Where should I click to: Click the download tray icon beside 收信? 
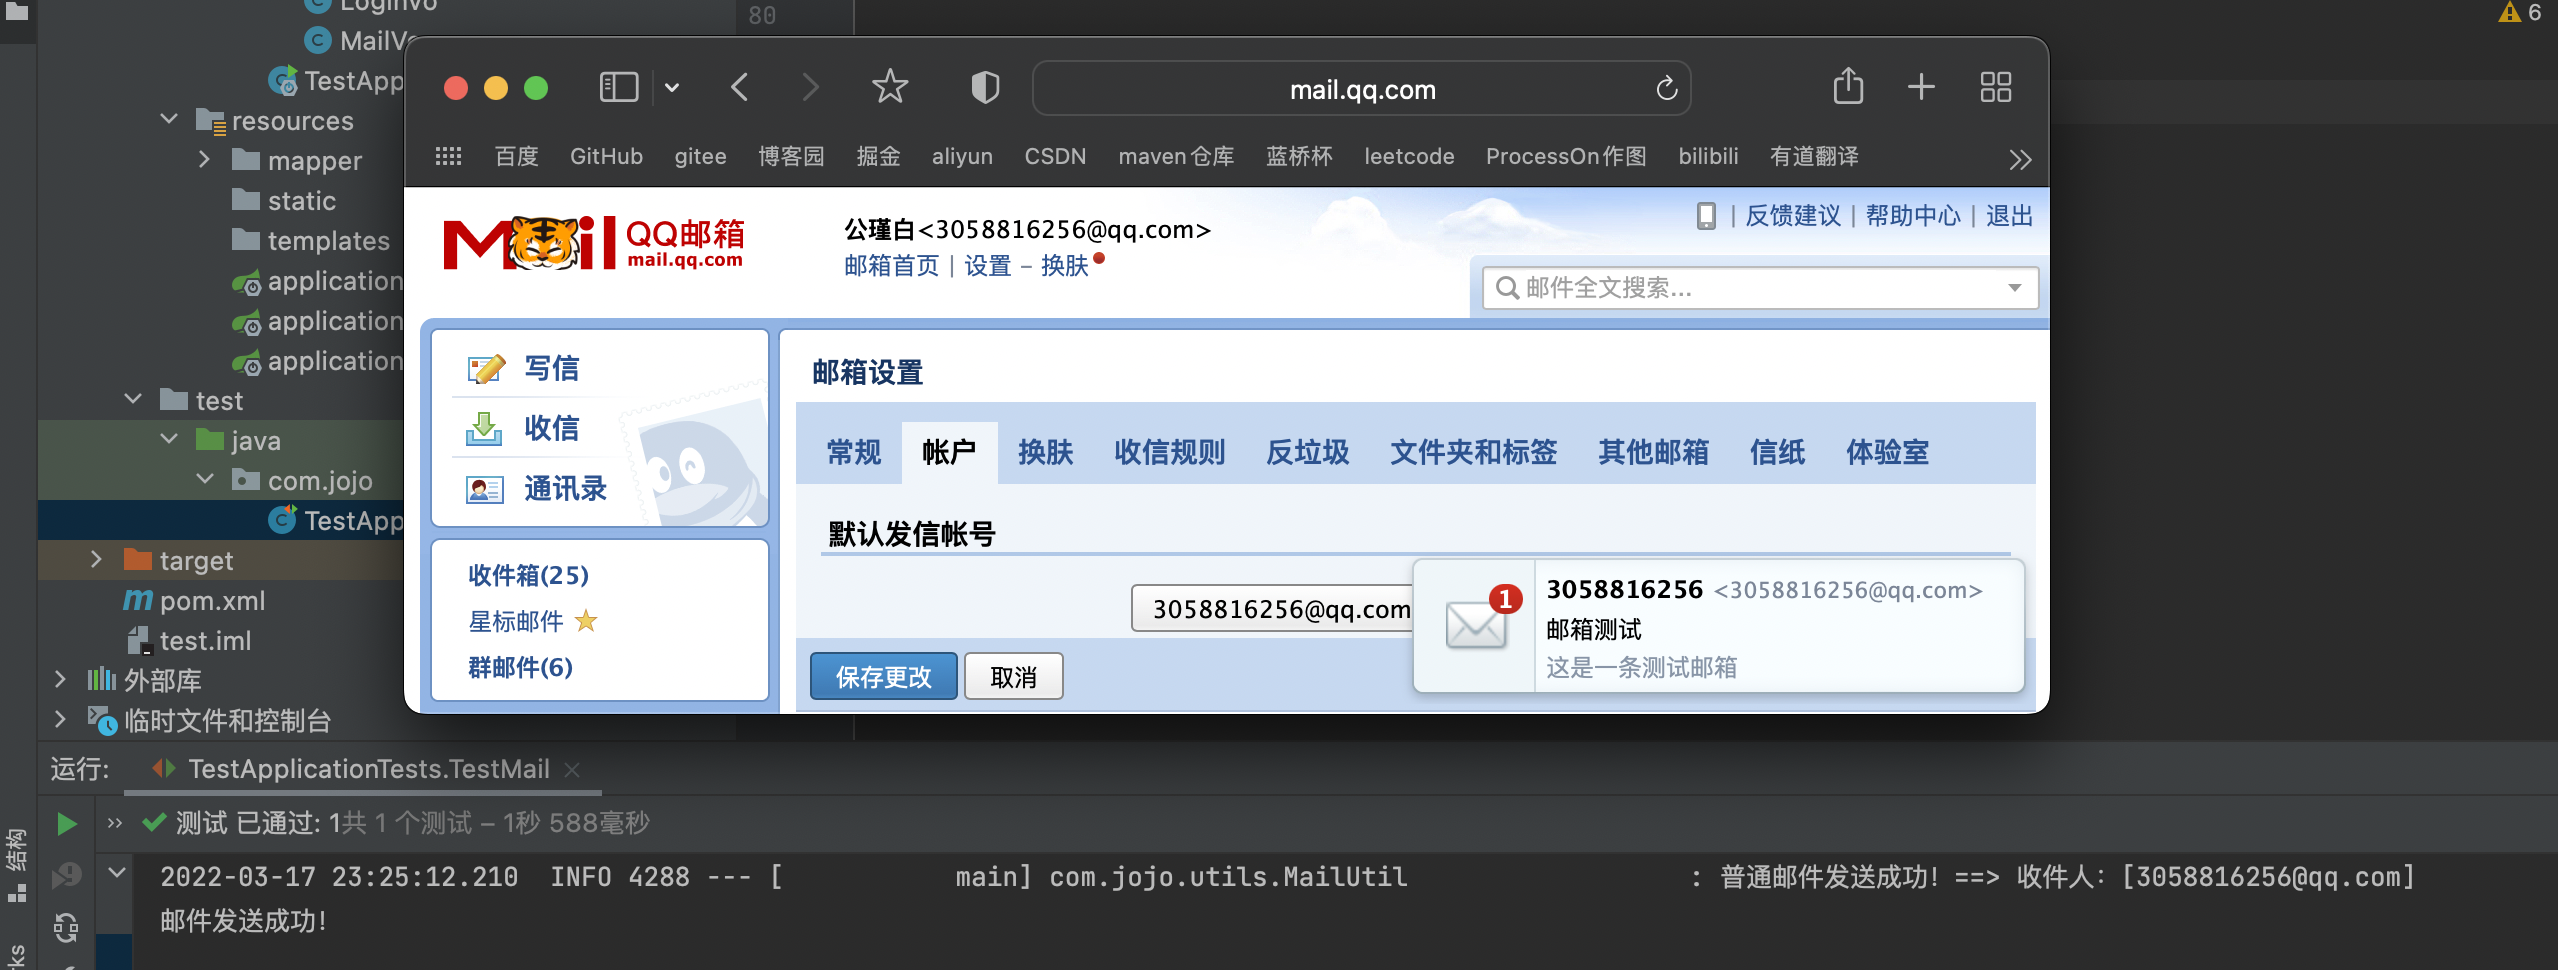[x=484, y=429]
